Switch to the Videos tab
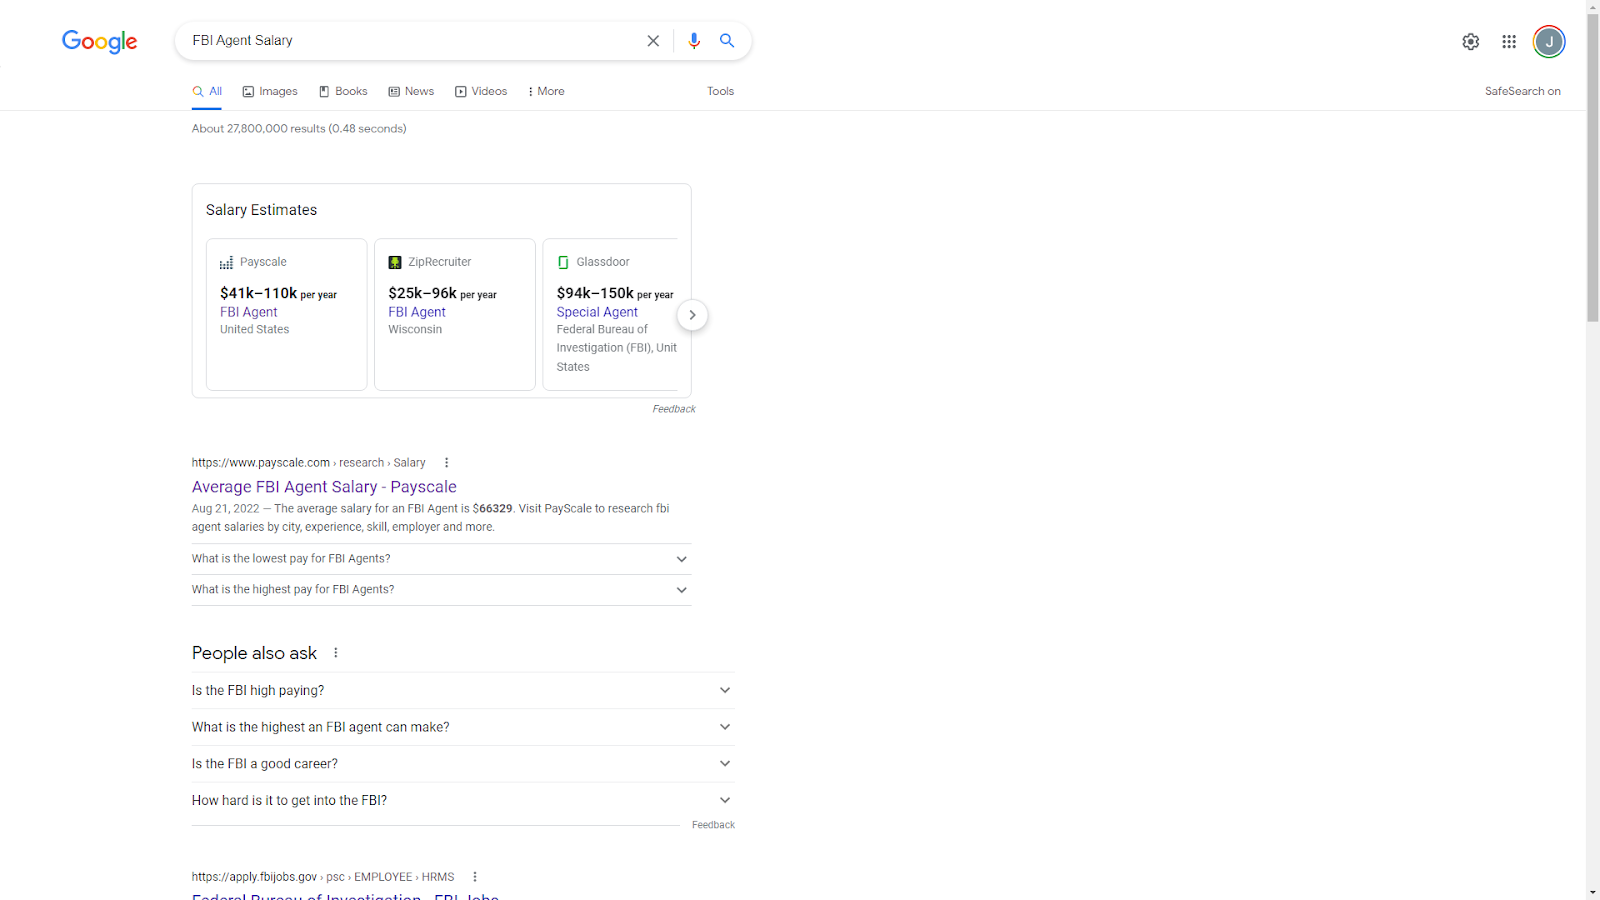The width and height of the screenshot is (1600, 900). (481, 91)
